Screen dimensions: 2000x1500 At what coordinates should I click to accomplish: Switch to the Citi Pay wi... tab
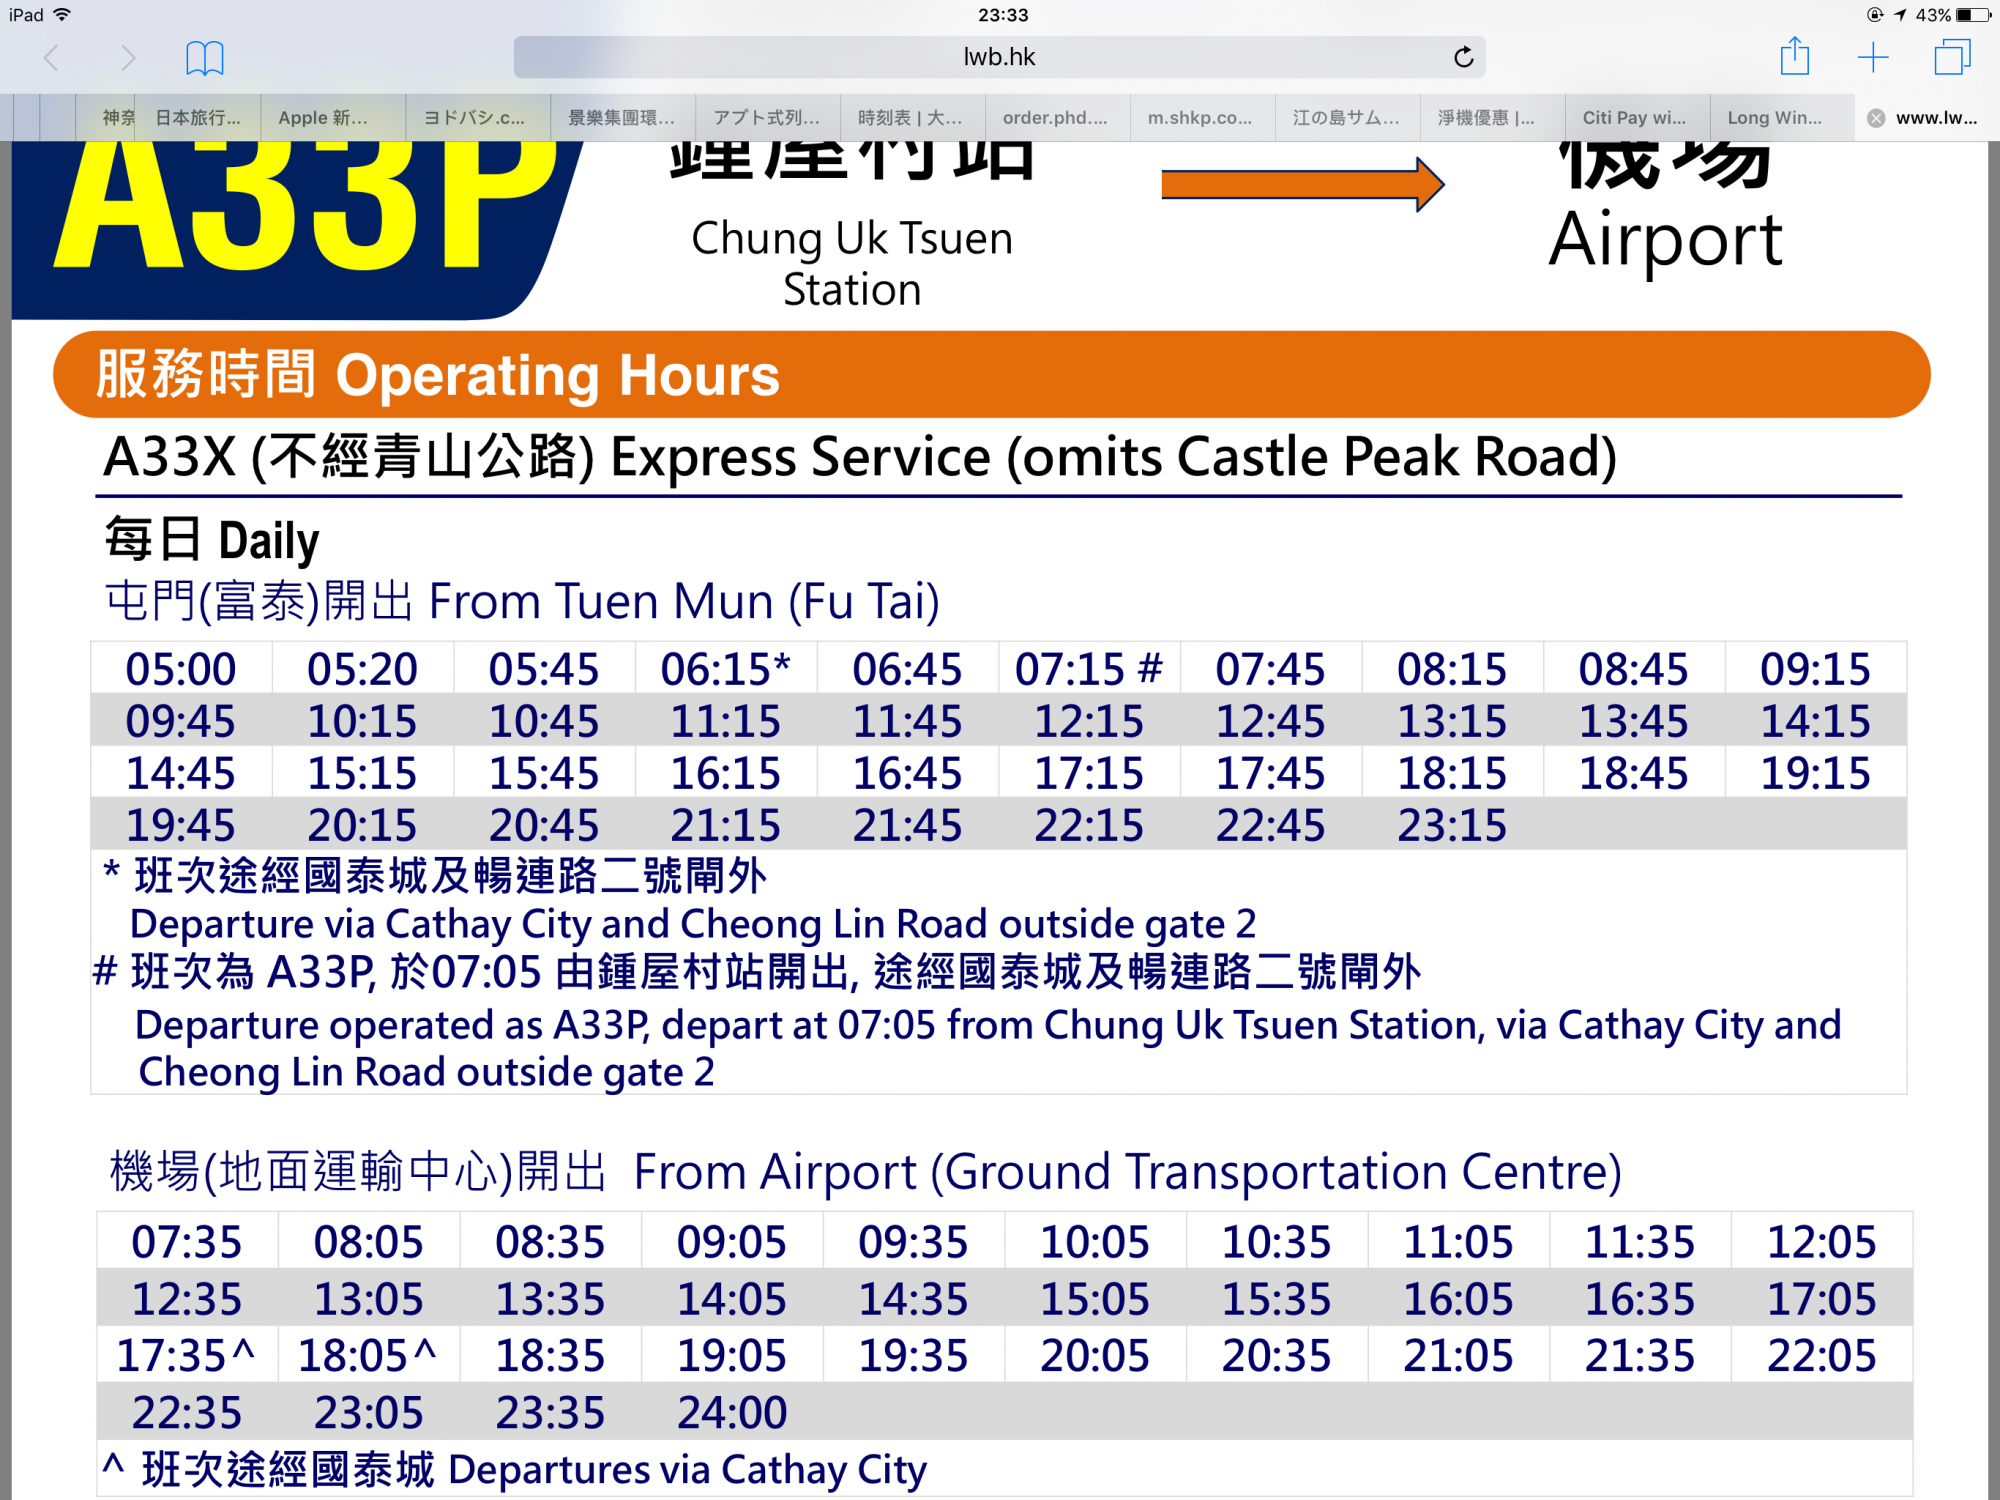(1633, 118)
